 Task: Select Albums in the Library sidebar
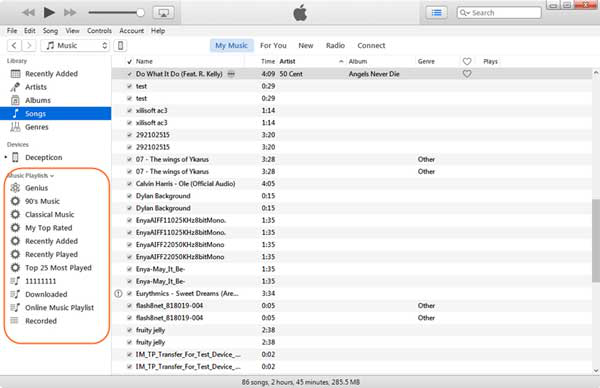tap(55, 100)
